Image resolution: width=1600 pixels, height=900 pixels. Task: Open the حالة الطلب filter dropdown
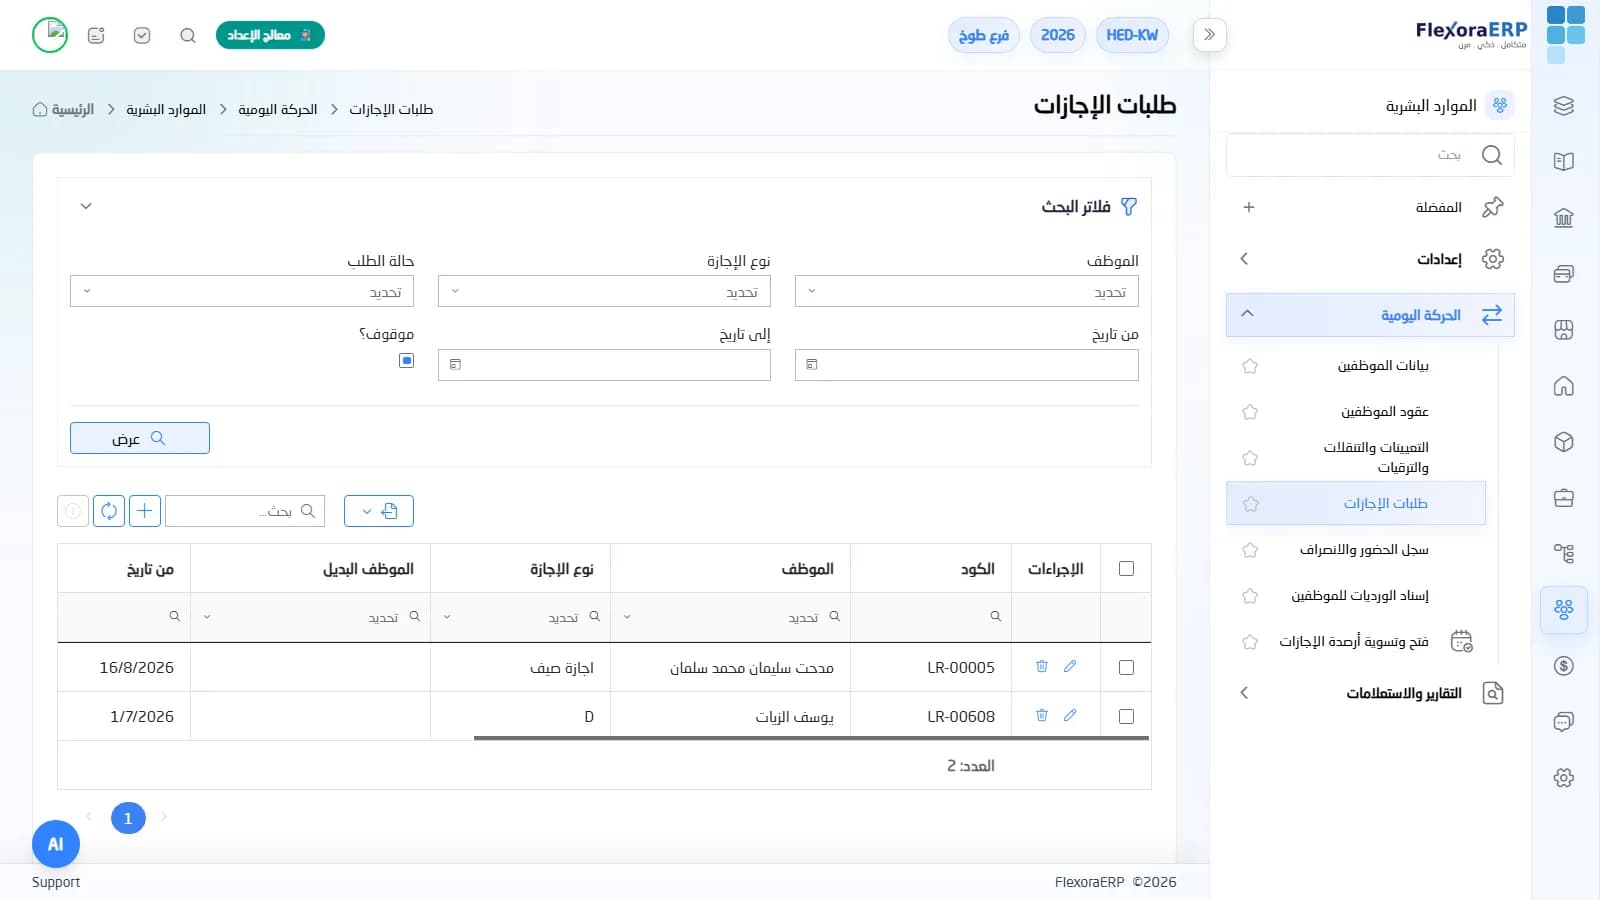242,291
